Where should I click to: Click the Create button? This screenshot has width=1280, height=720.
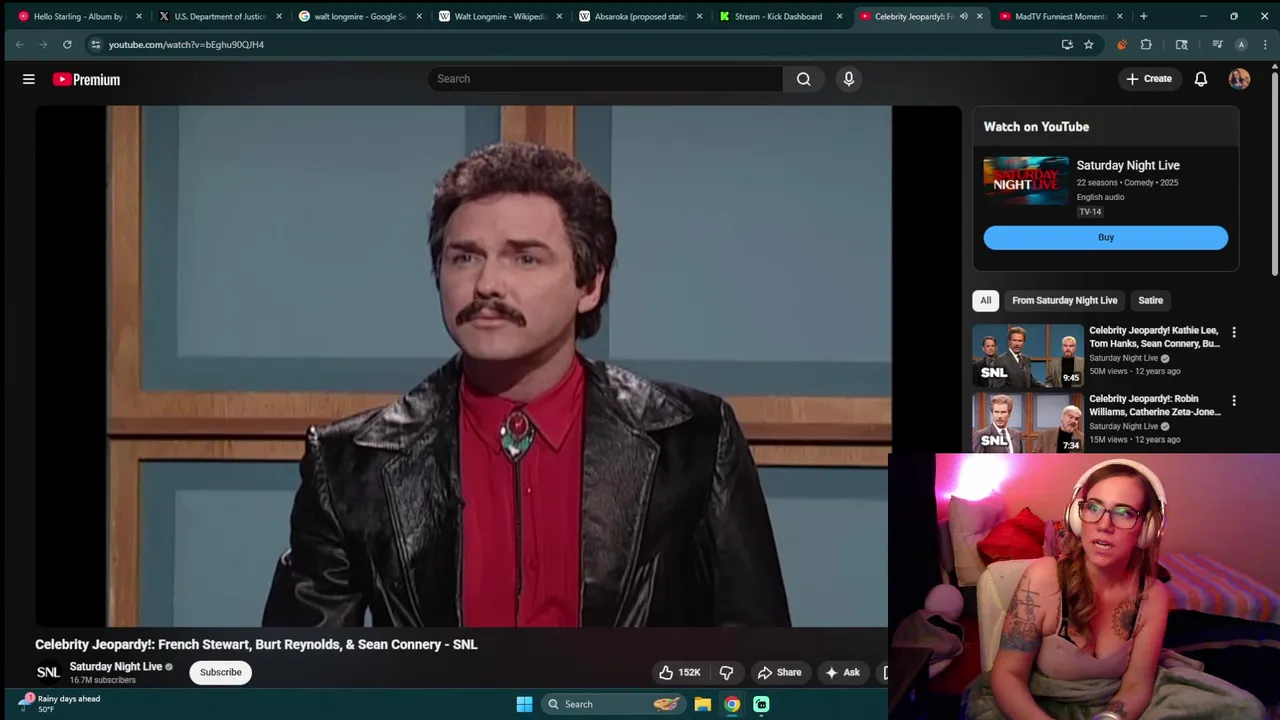click(1149, 79)
